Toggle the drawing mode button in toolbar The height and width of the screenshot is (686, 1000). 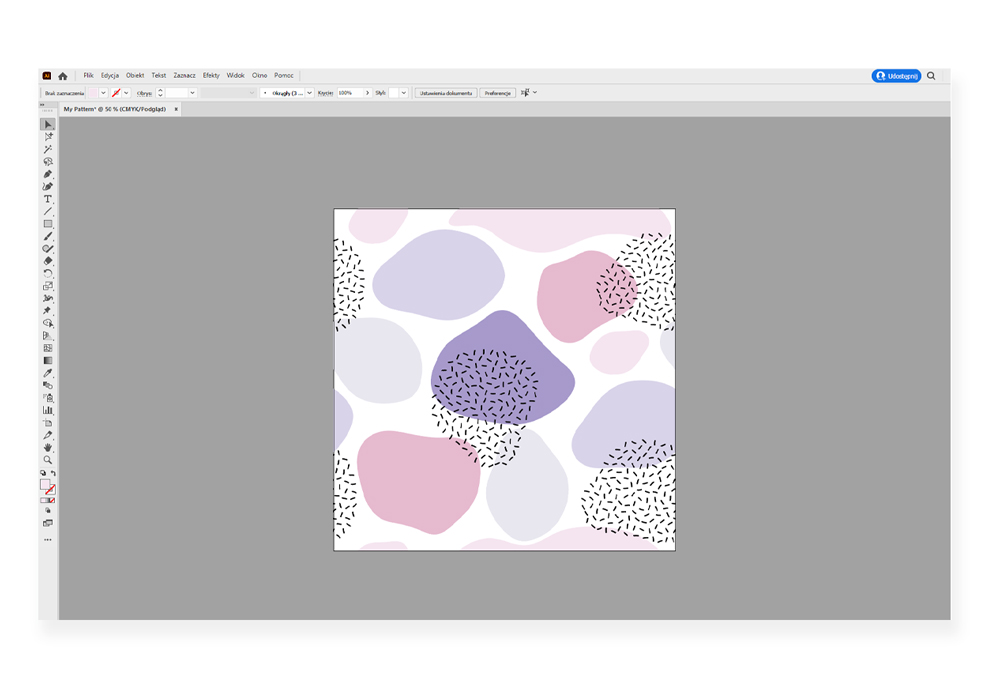click(47, 510)
